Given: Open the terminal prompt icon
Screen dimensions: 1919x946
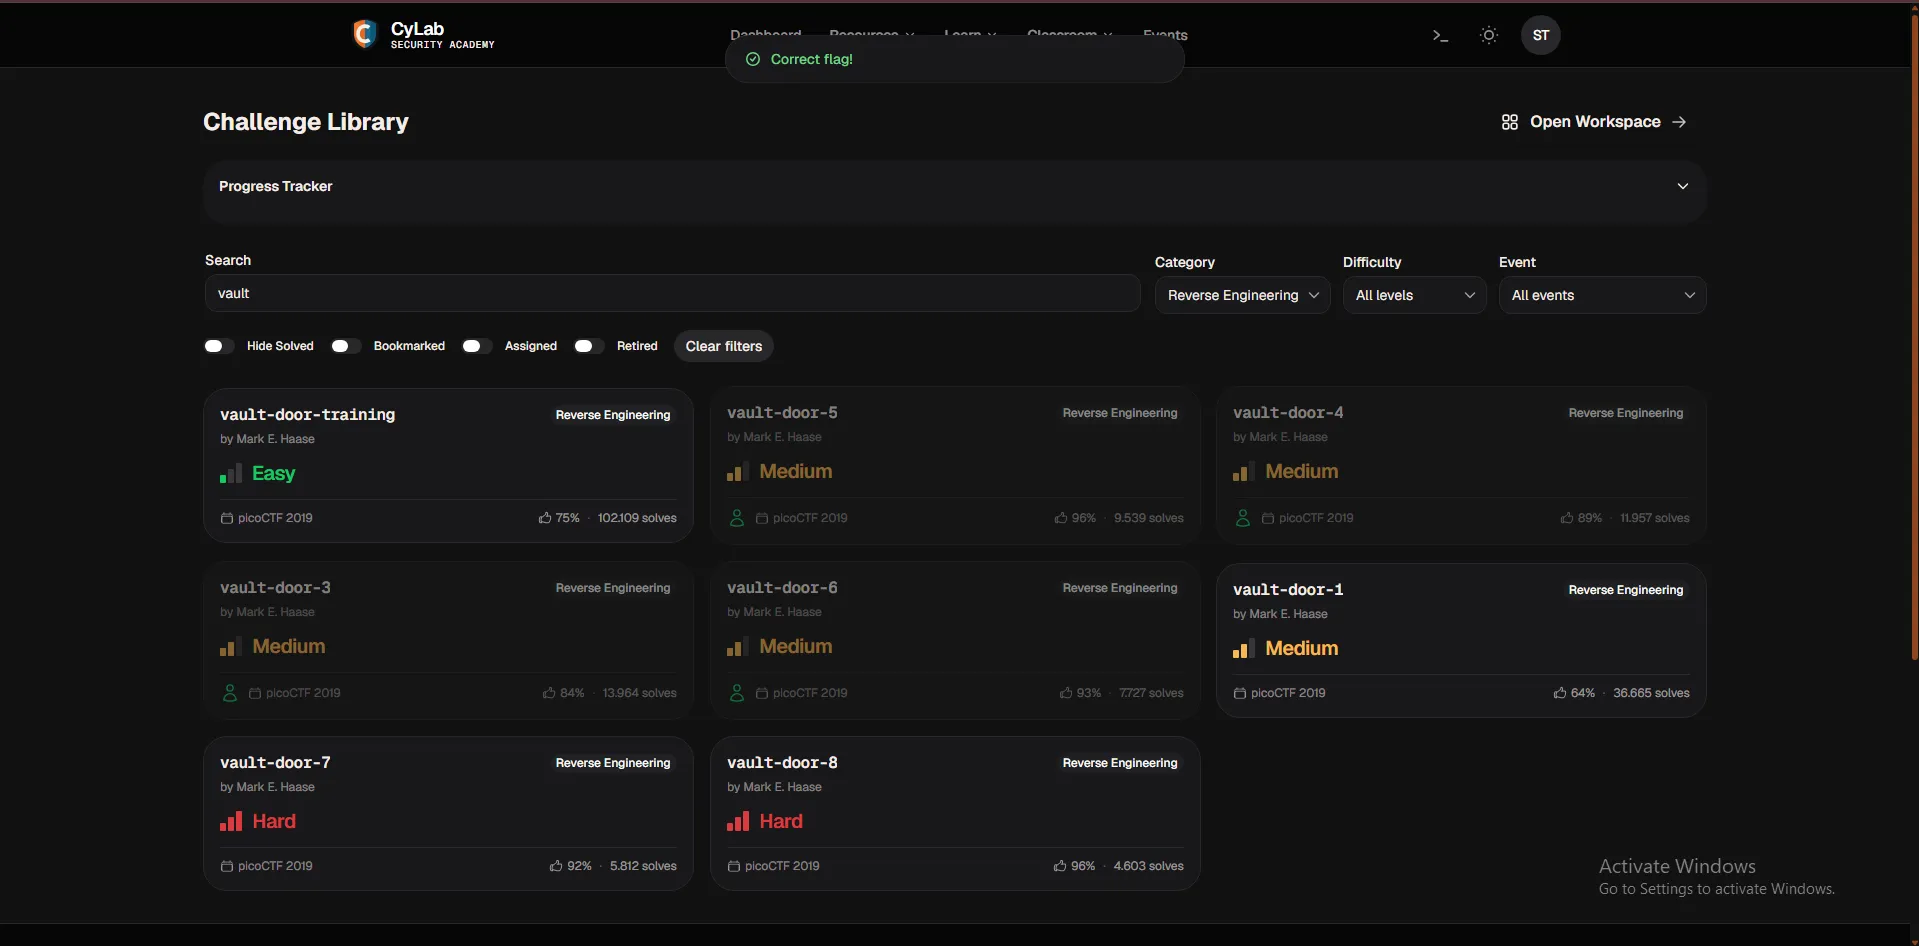Looking at the screenshot, I should [1440, 36].
